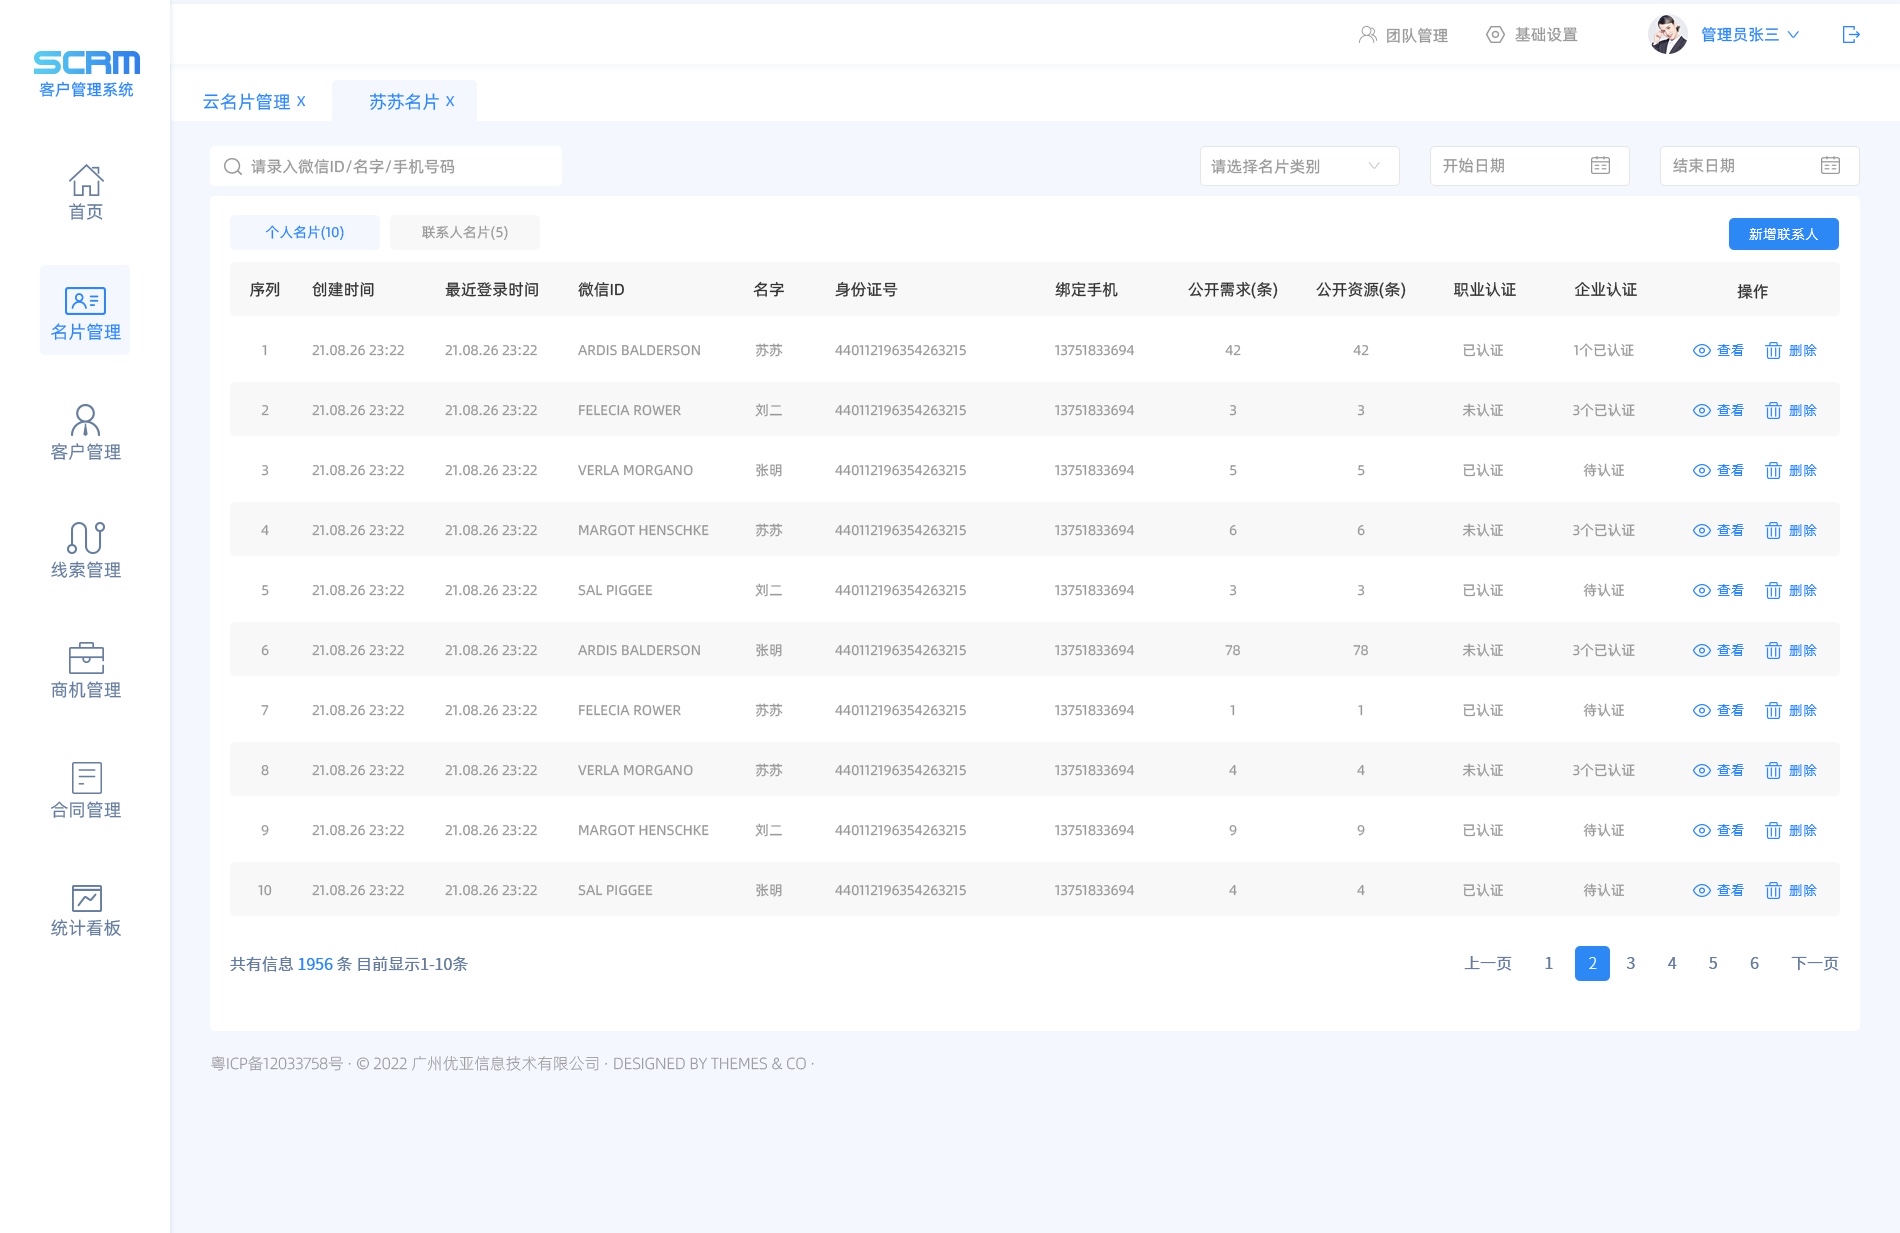Viewport: 1900px width, 1233px height.
Task: Select 名片管理 card icon in sidebar
Action: [86, 300]
